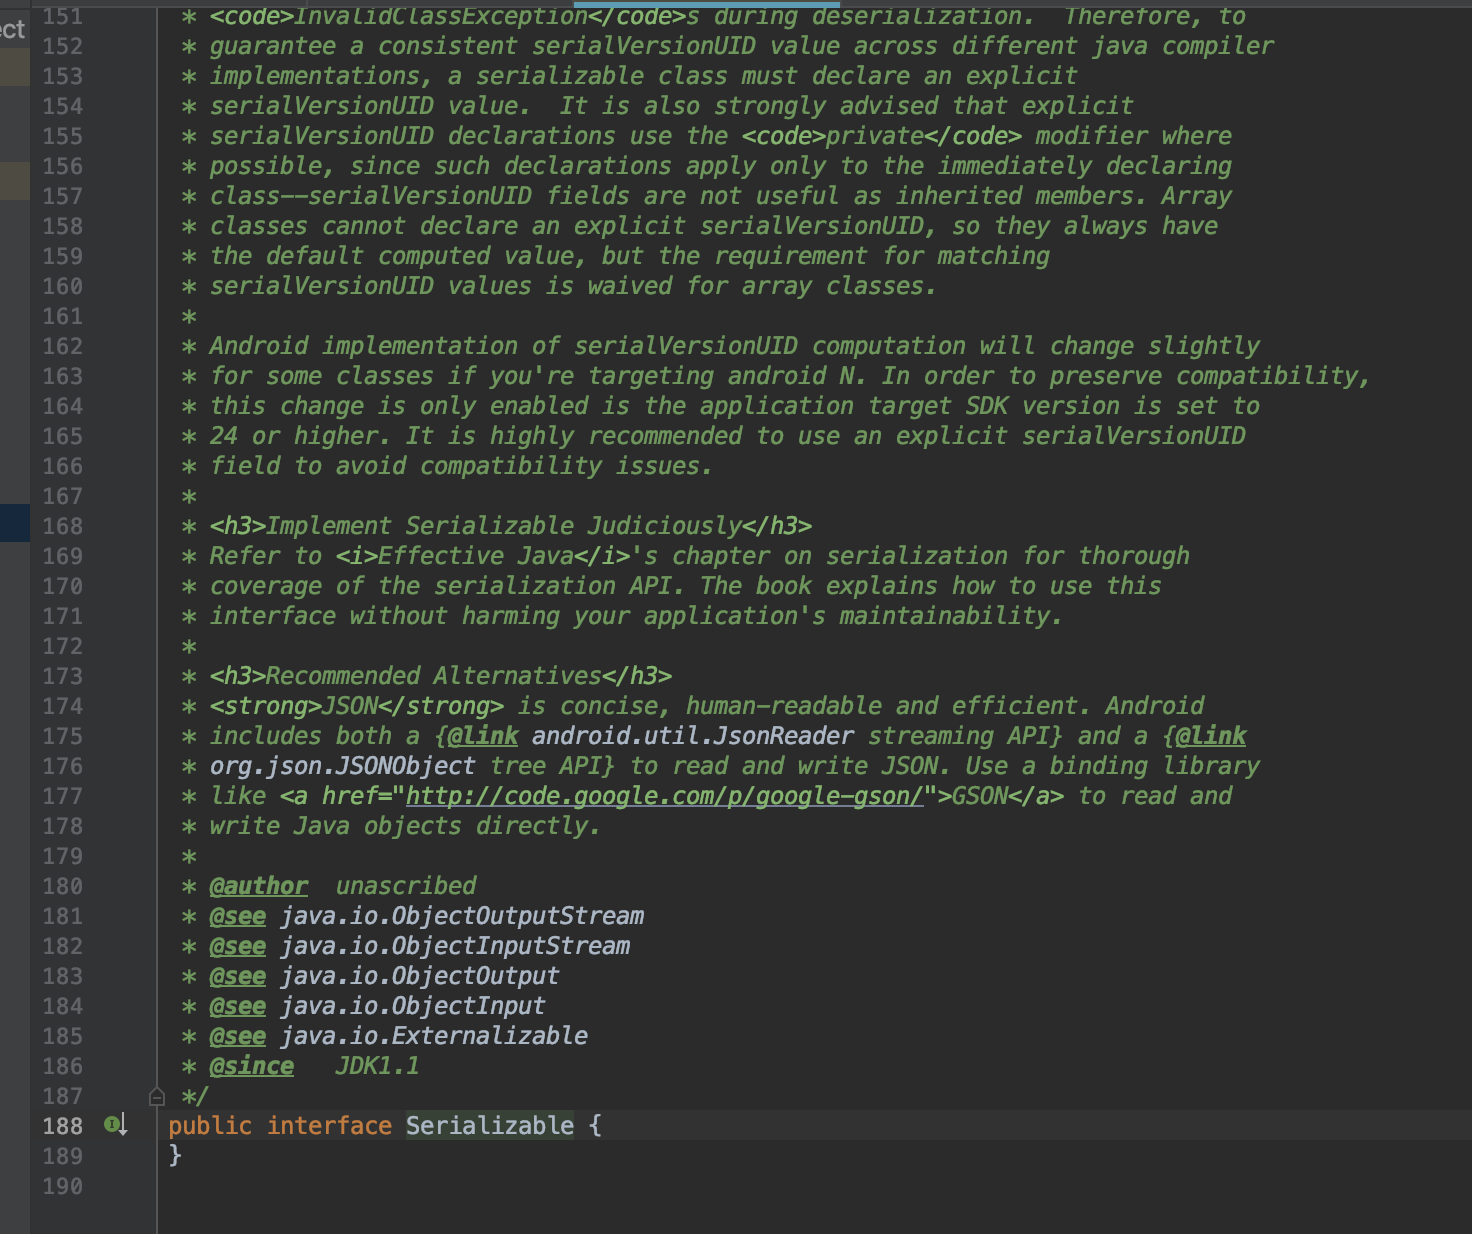Place cursor on the Serializable interface name
Screen dimensions: 1472x1234
tap(489, 1125)
